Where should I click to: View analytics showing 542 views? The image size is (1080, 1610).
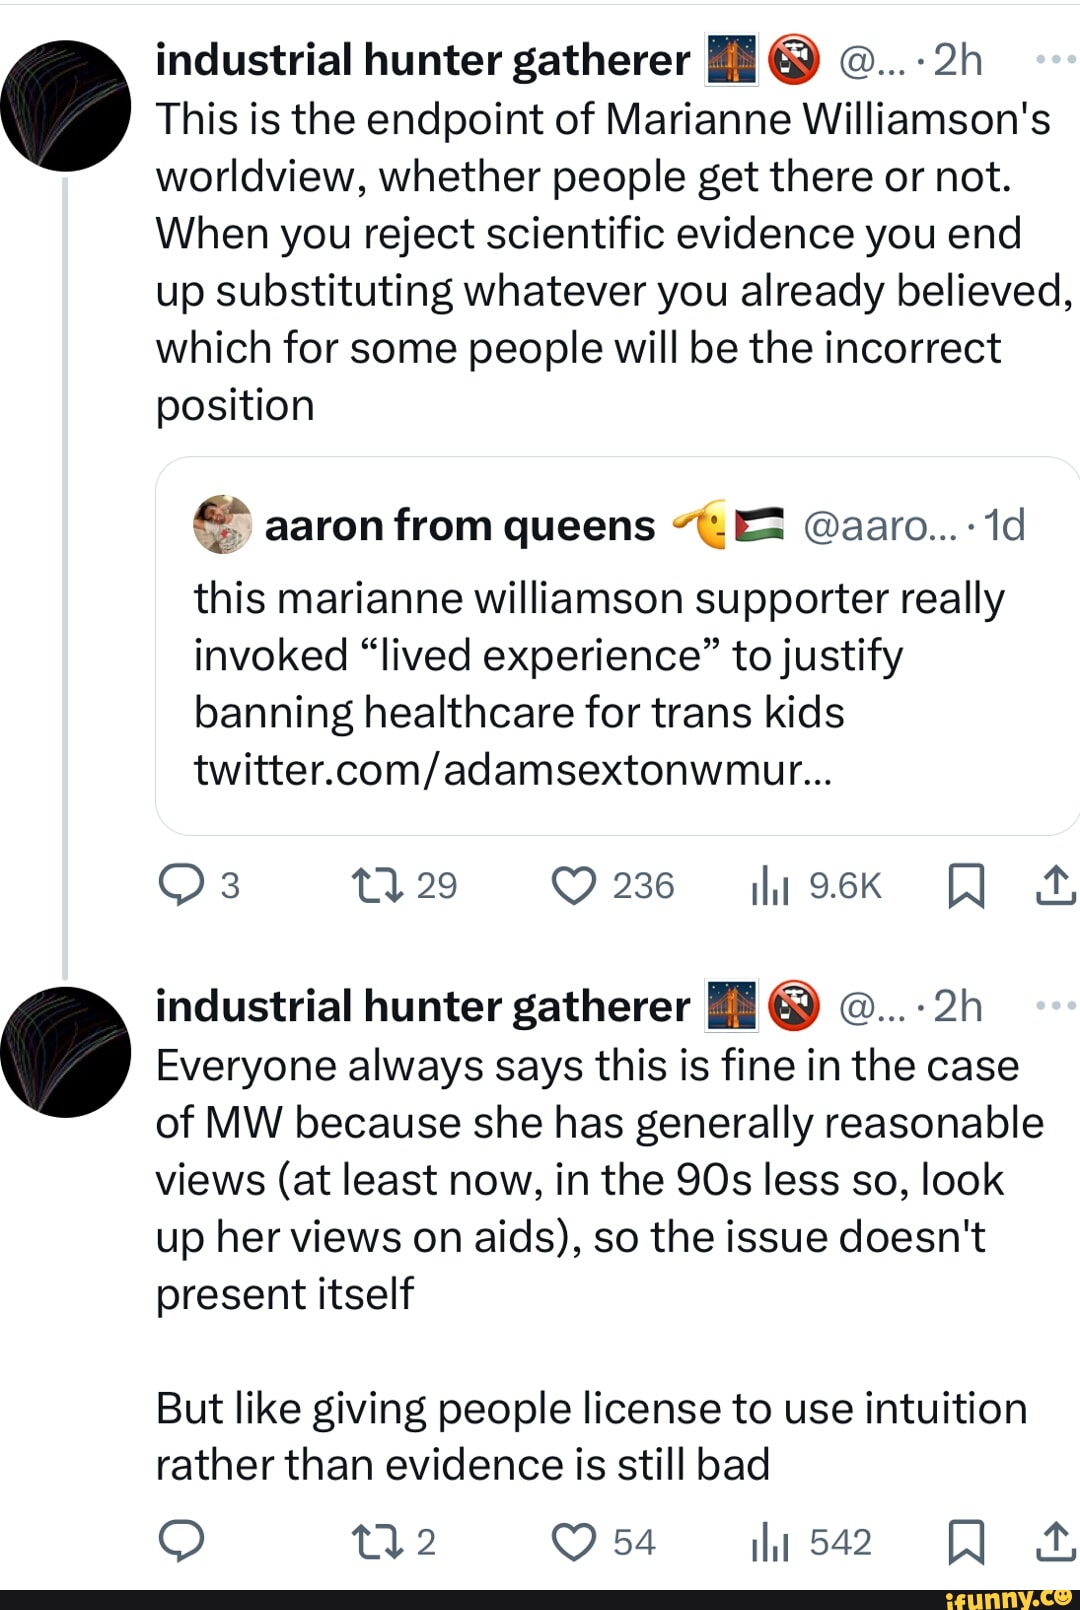[770, 1543]
